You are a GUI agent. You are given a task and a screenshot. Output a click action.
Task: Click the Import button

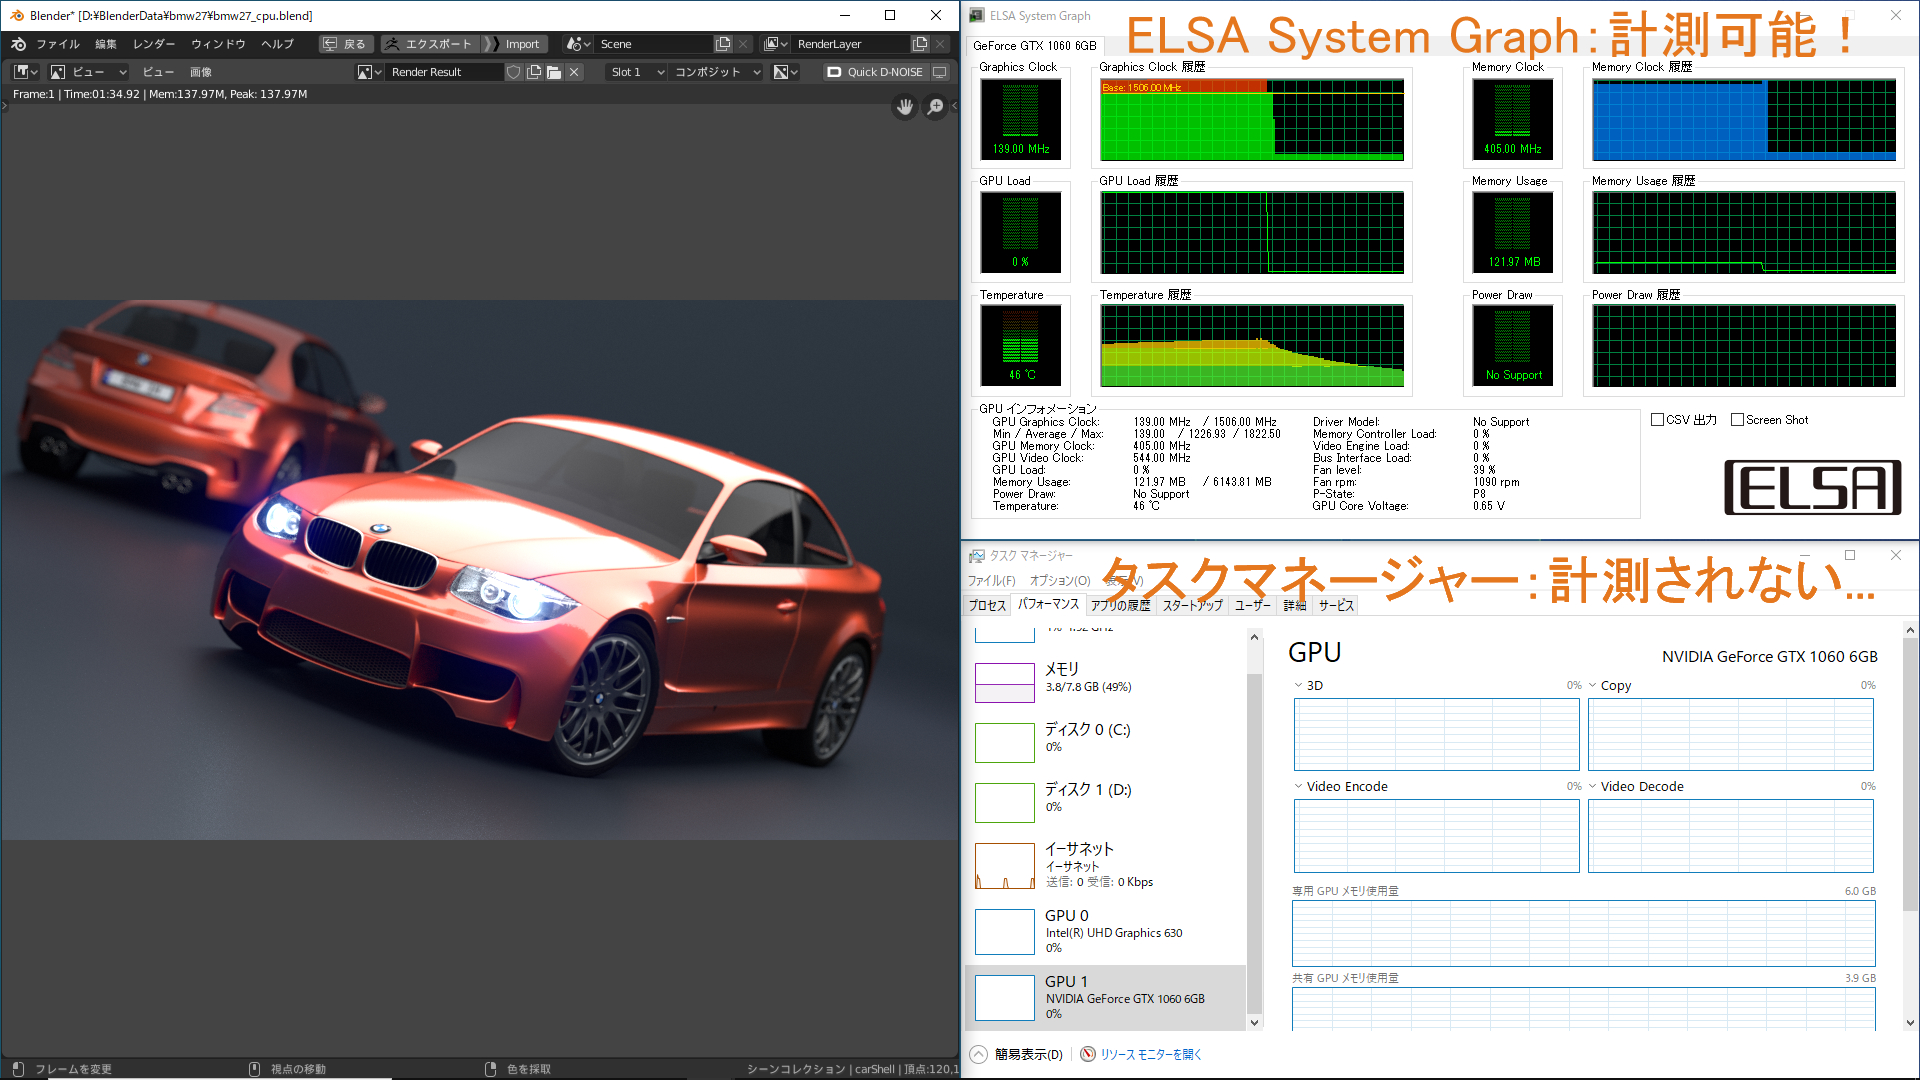[515, 44]
